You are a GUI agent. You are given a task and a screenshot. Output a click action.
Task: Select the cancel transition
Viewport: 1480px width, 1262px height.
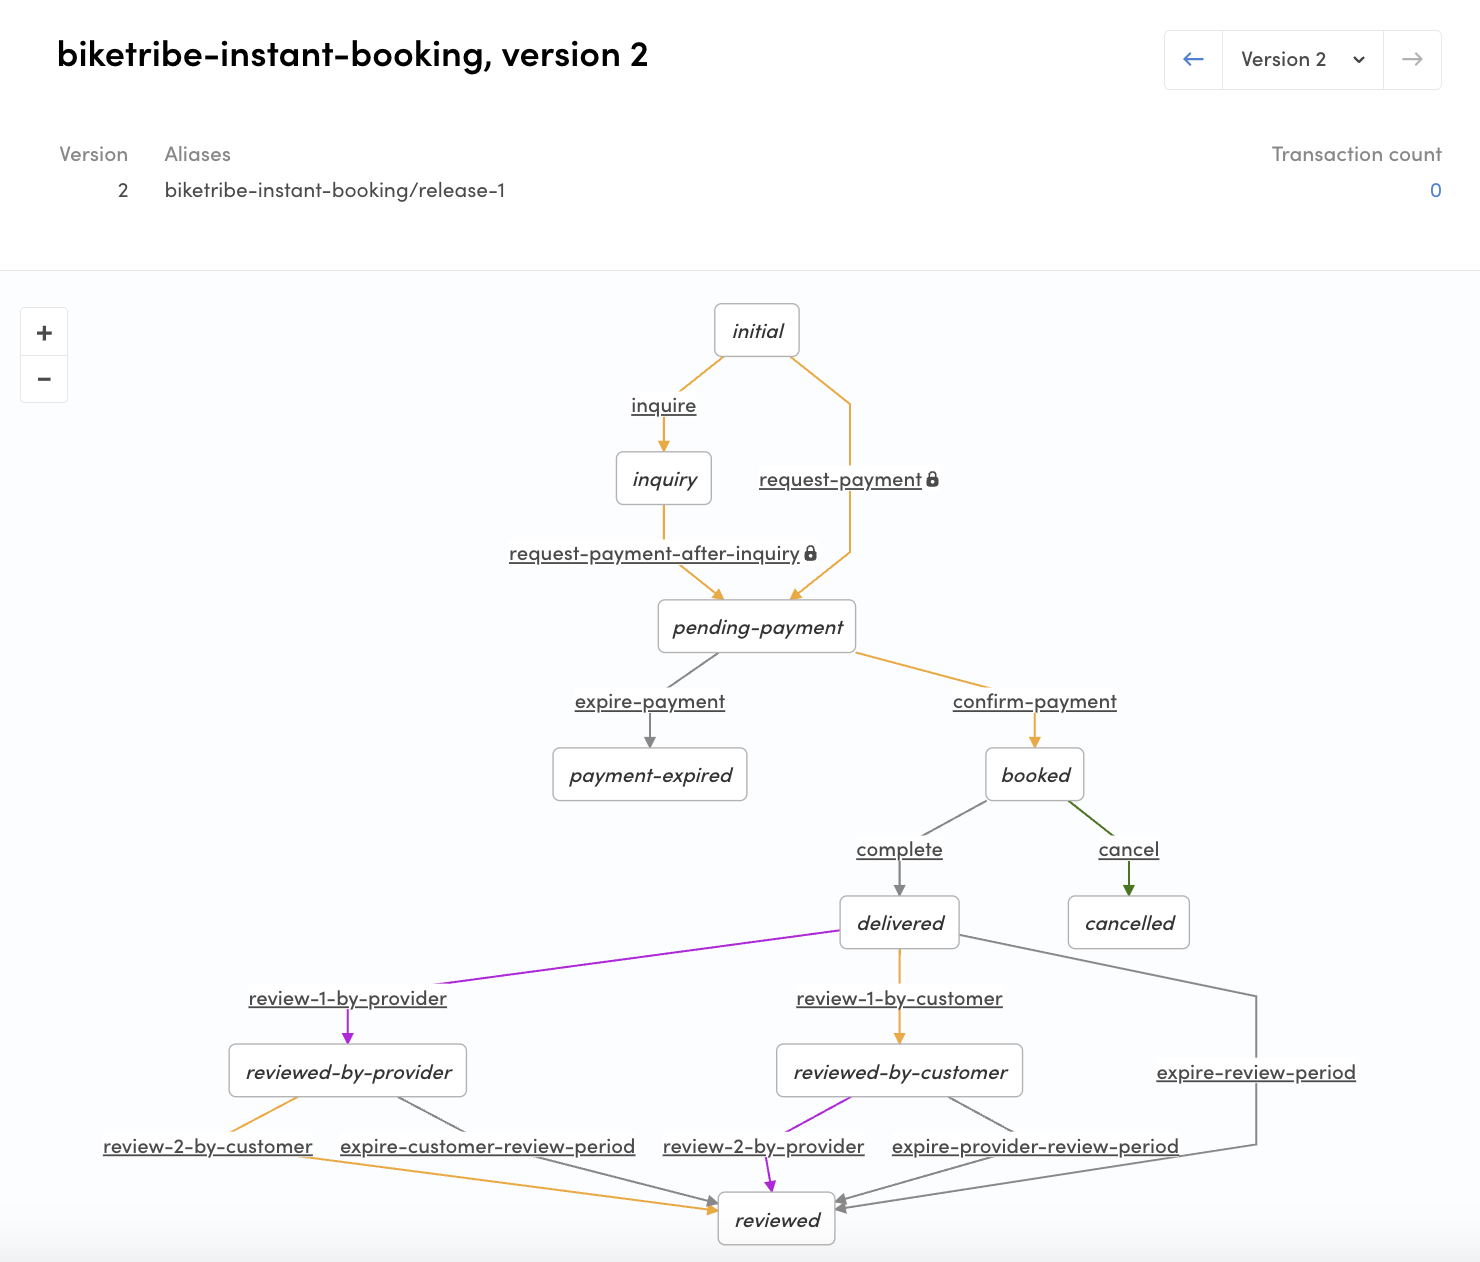(1128, 849)
